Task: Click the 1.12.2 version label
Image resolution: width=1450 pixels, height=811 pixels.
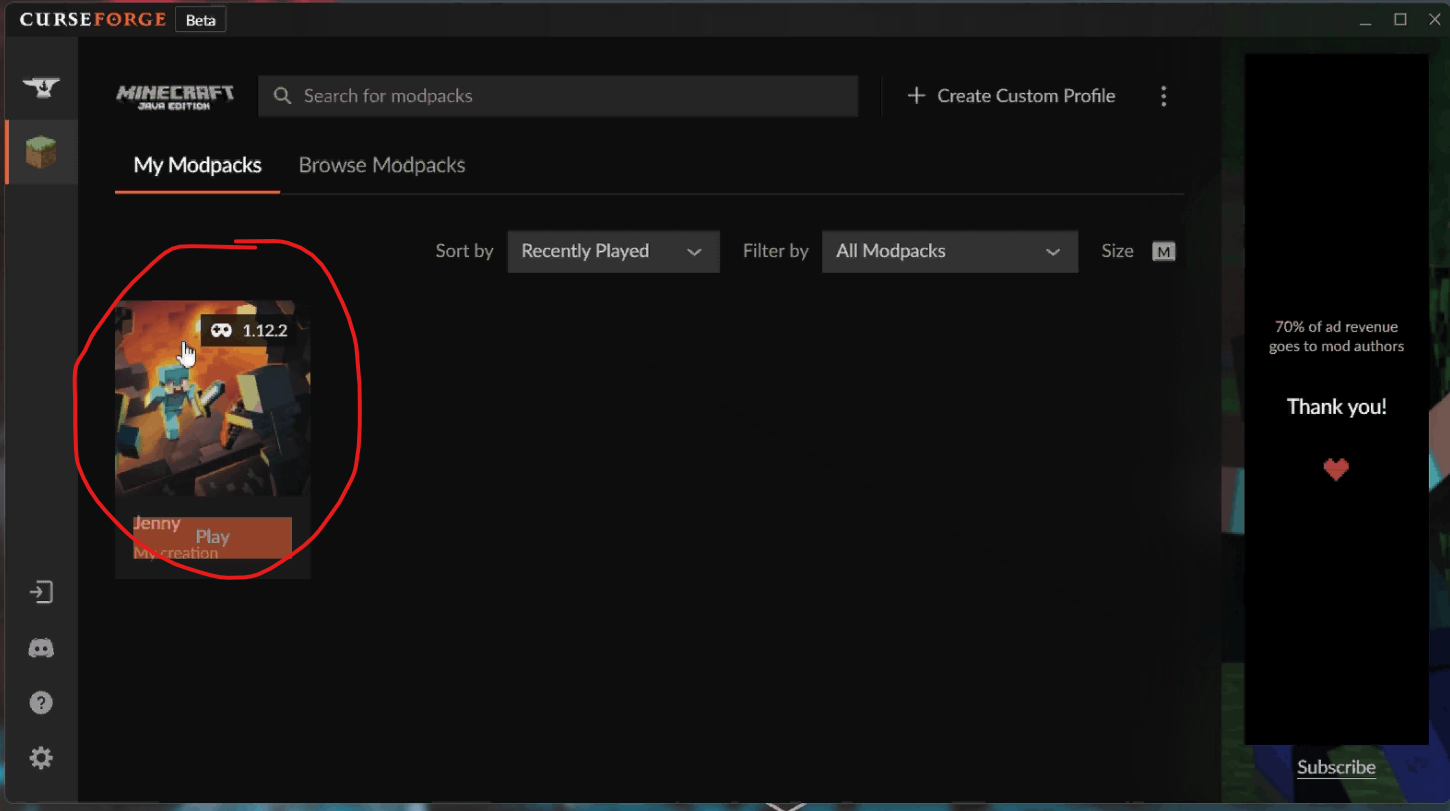Action: click(265, 331)
